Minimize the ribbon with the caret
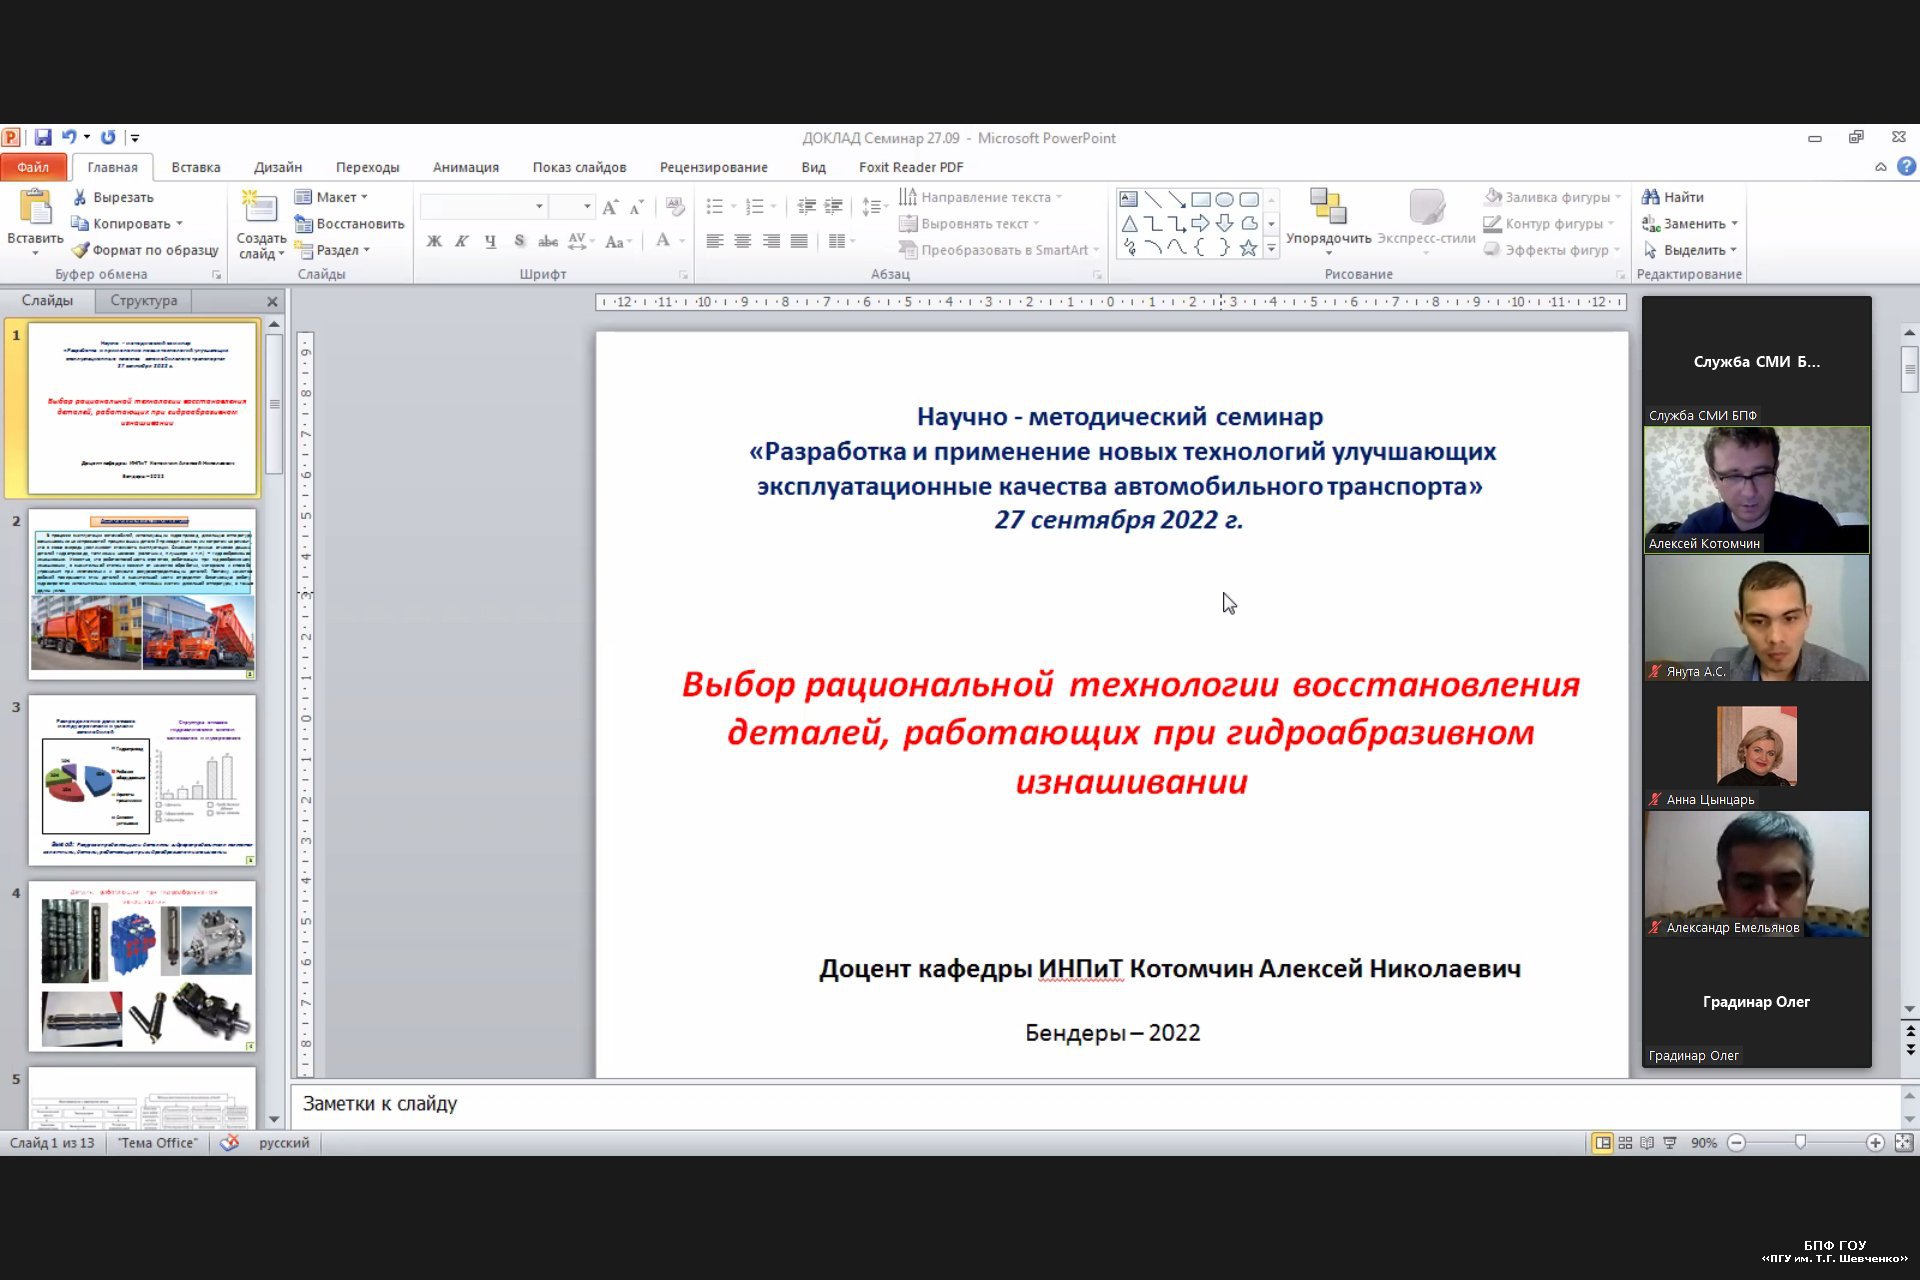The width and height of the screenshot is (1920, 1280). click(x=1880, y=167)
